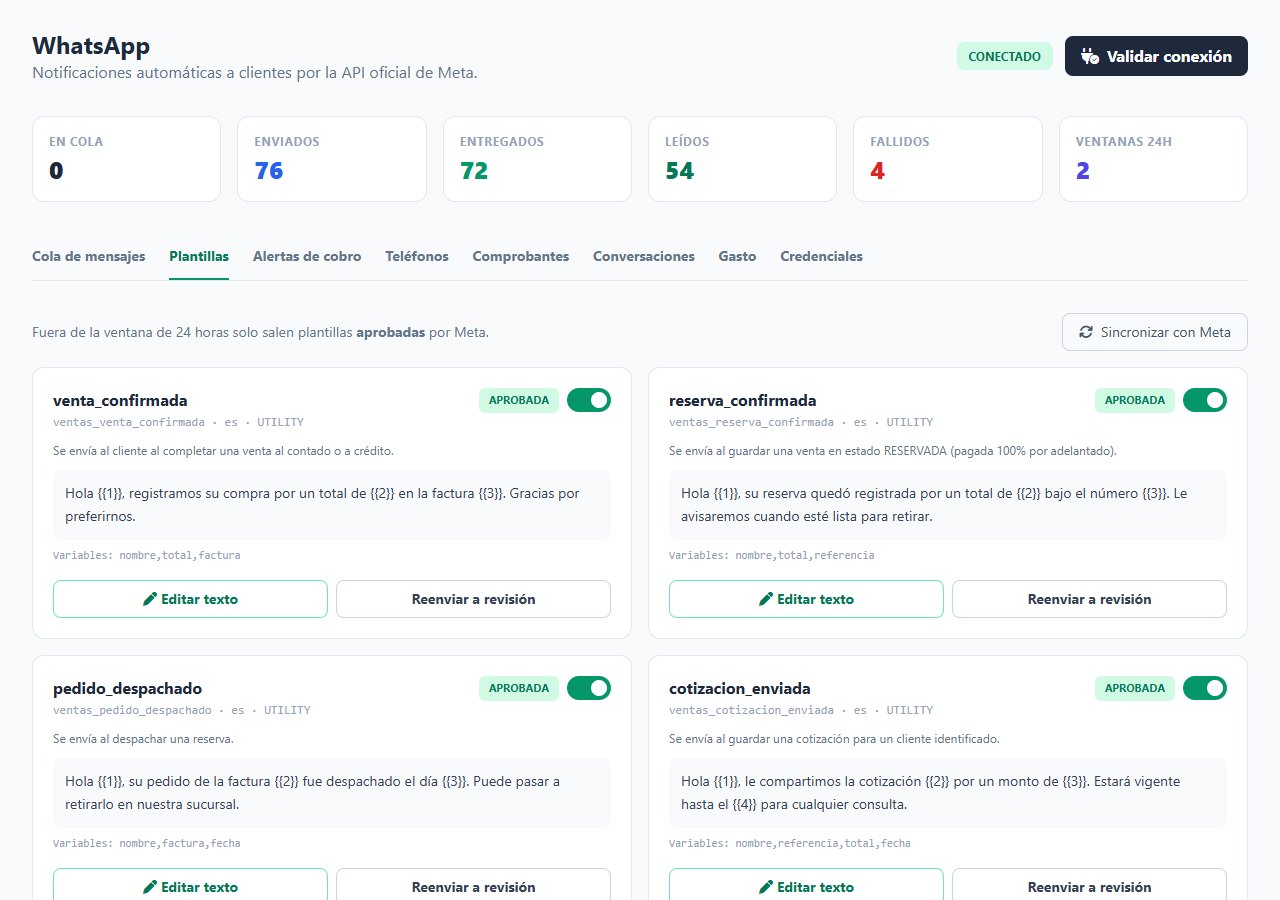Disable the venta_confirmada template toggle
The width and height of the screenshot is (1280, 900).
(x=589, y=400)
